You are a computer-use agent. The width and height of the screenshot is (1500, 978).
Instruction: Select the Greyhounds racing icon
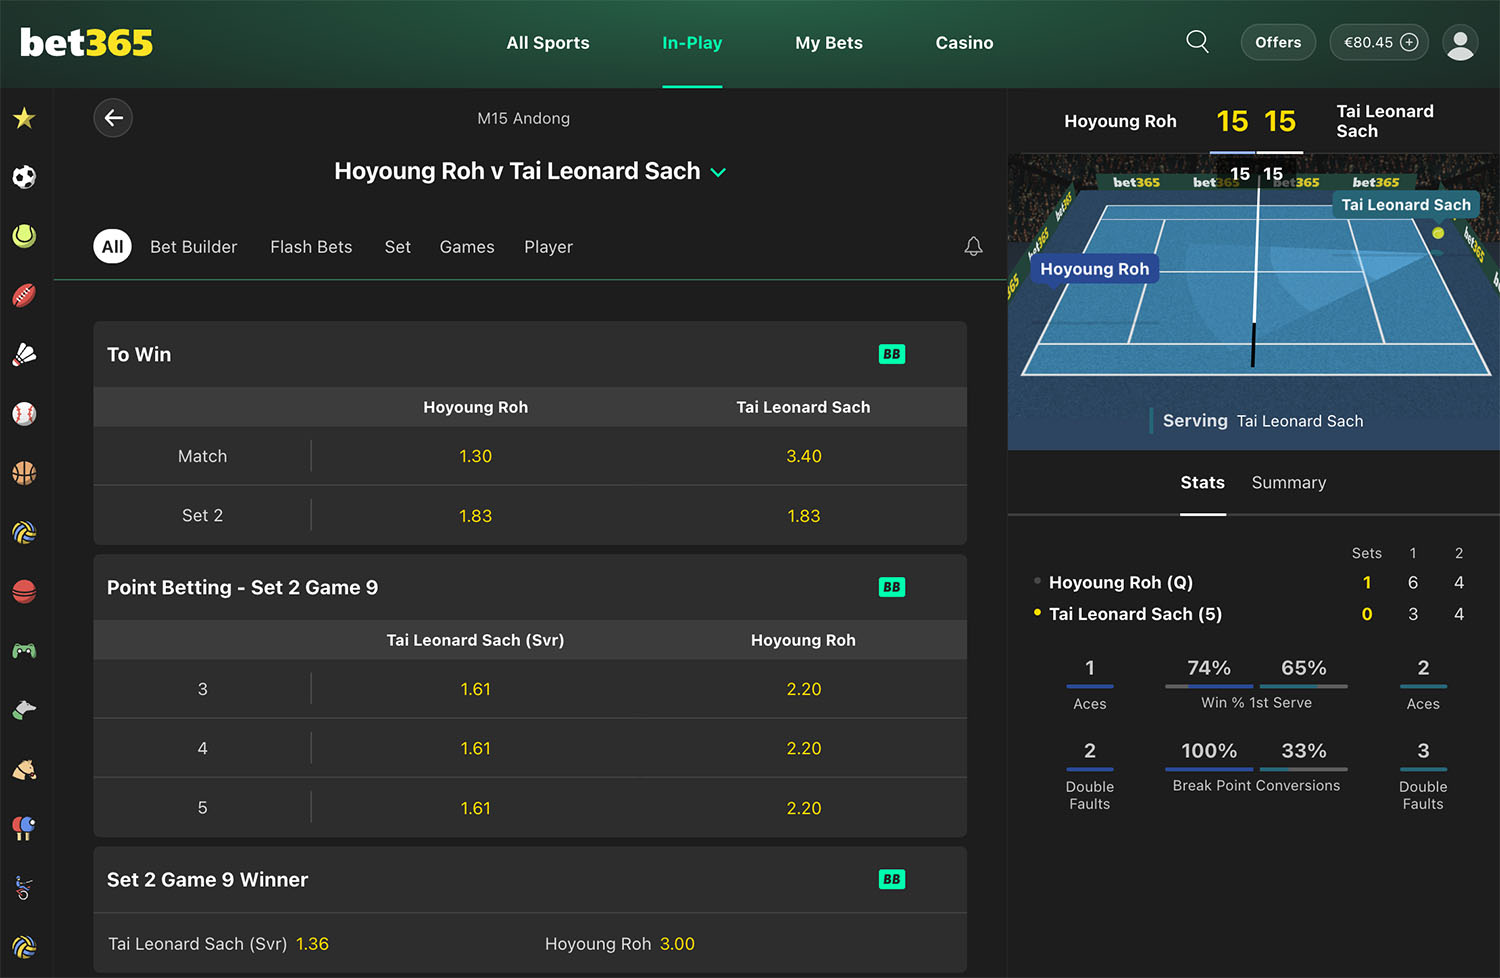point(24,710)
